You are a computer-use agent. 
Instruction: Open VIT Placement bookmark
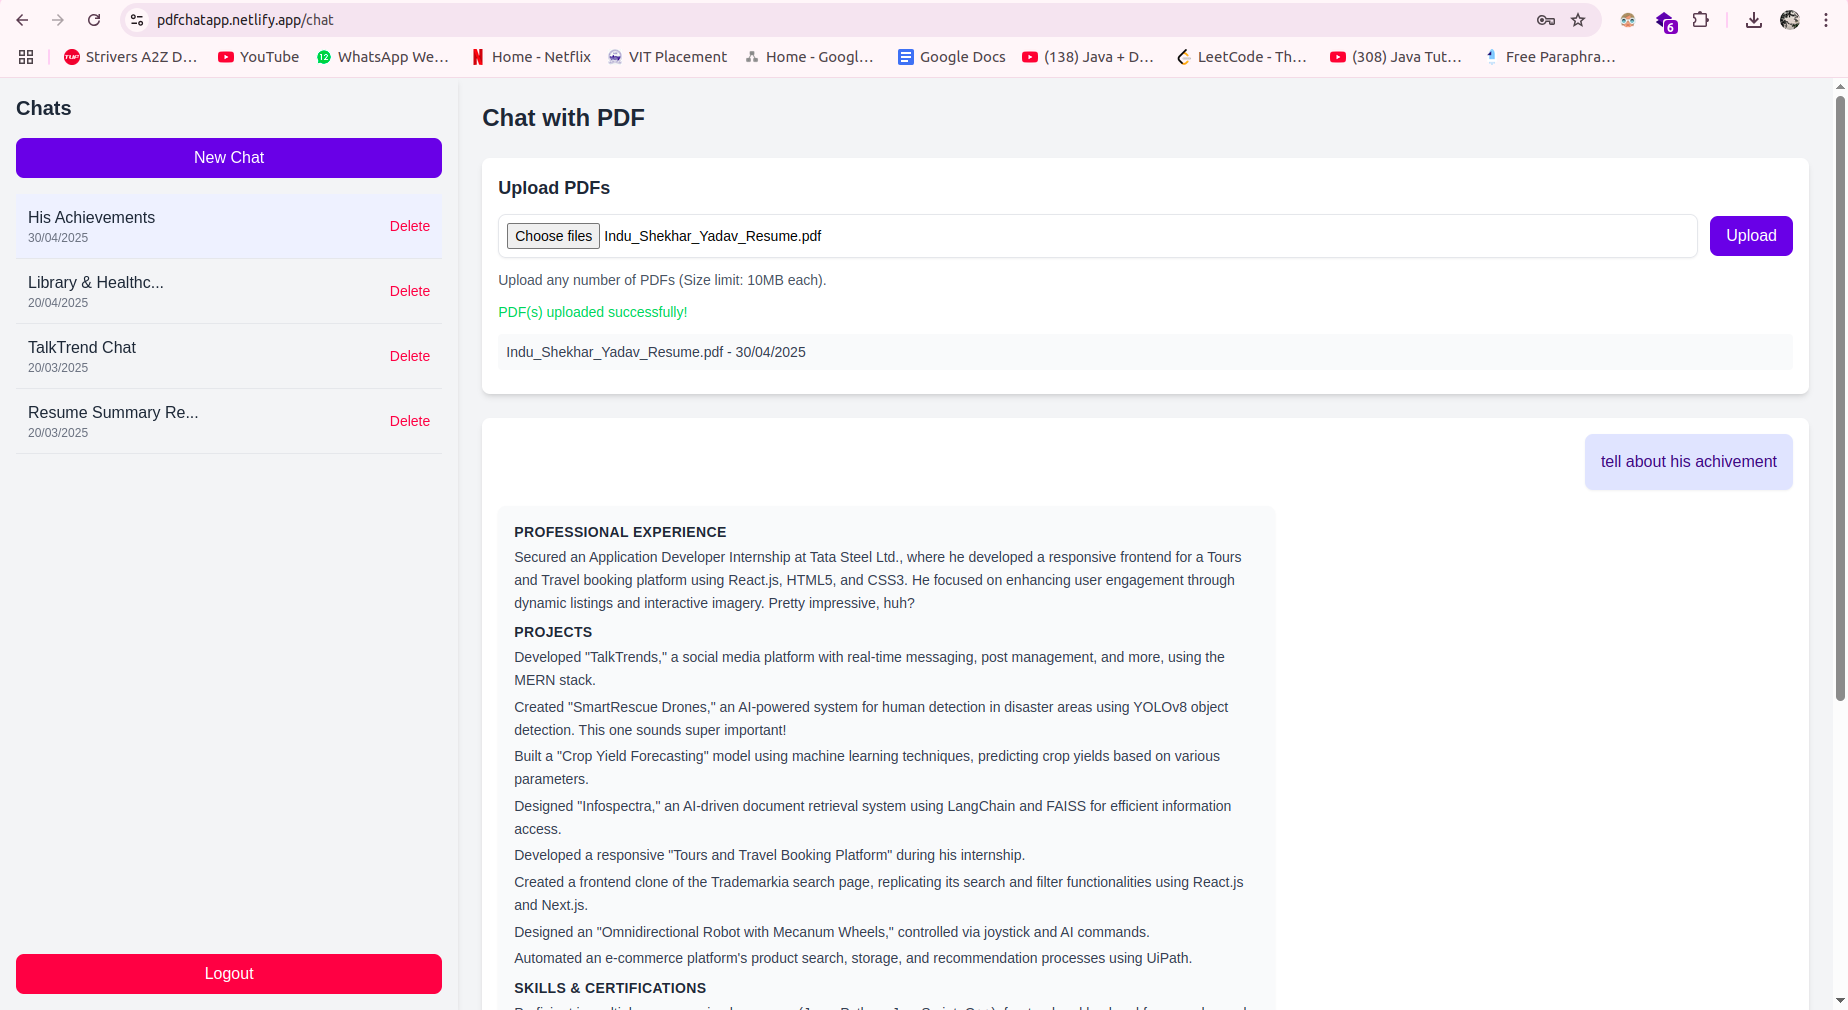tap(667, 57)
